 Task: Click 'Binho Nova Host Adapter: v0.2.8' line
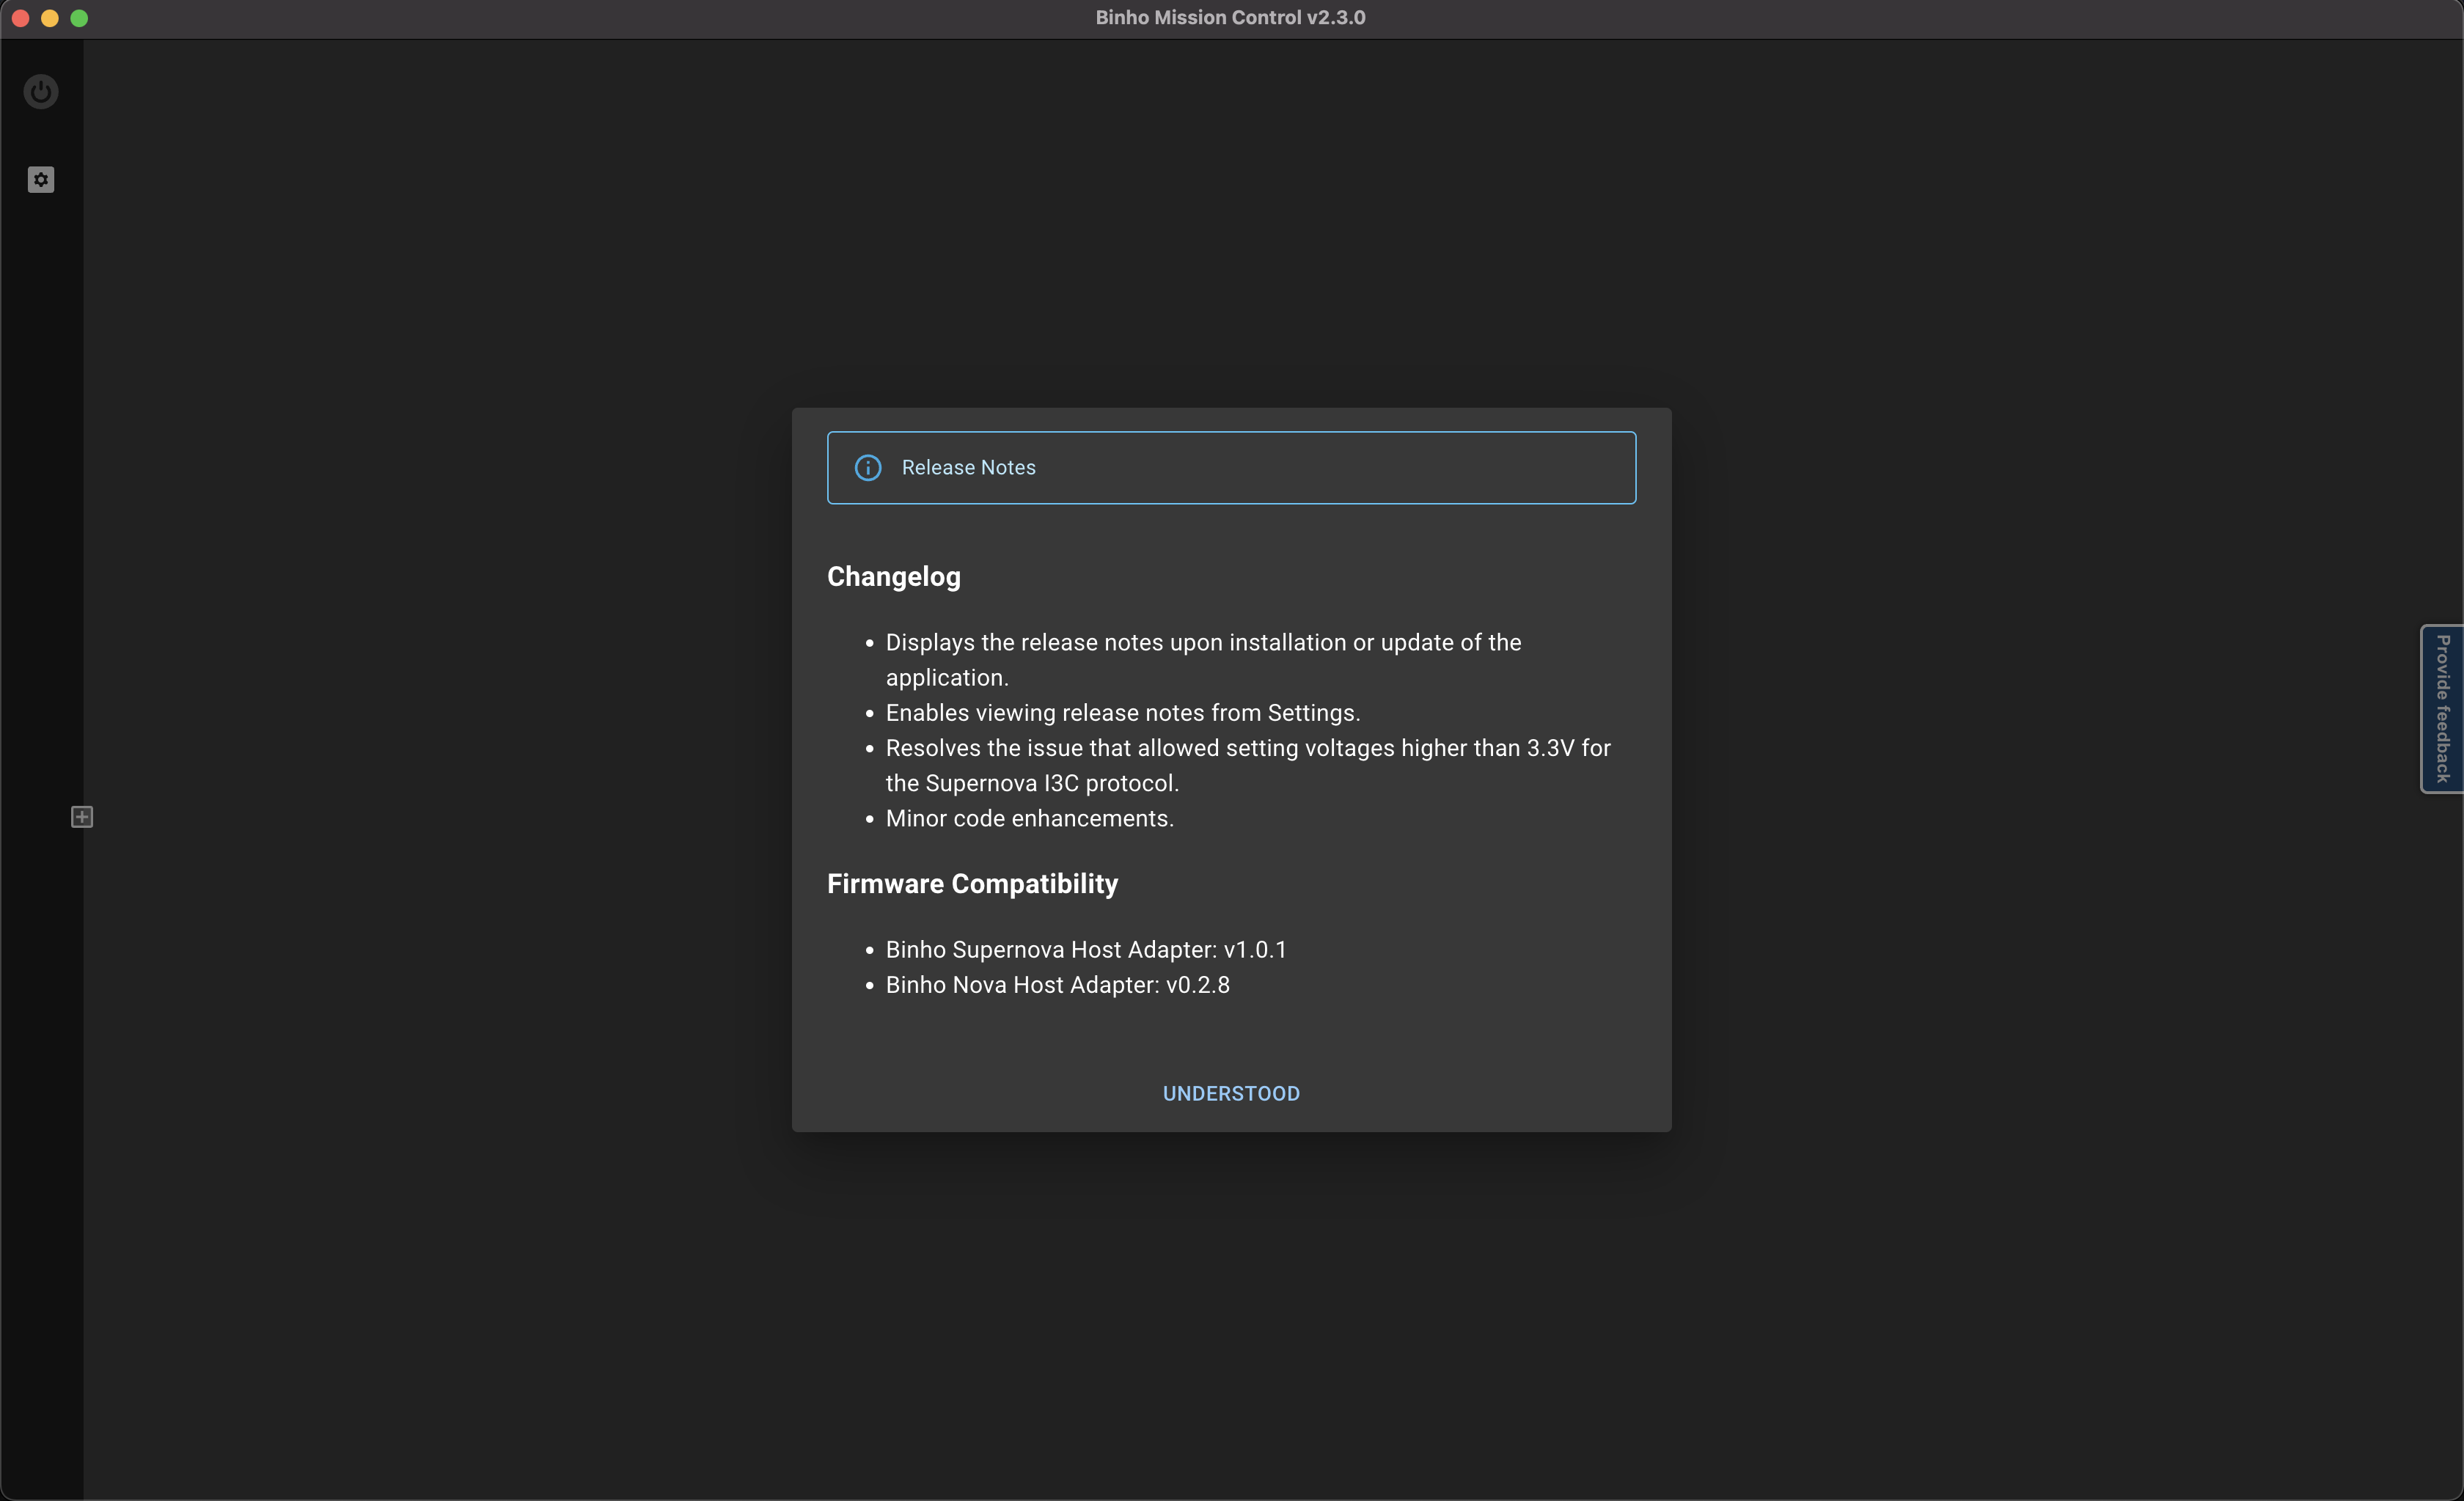(1058, 985)
